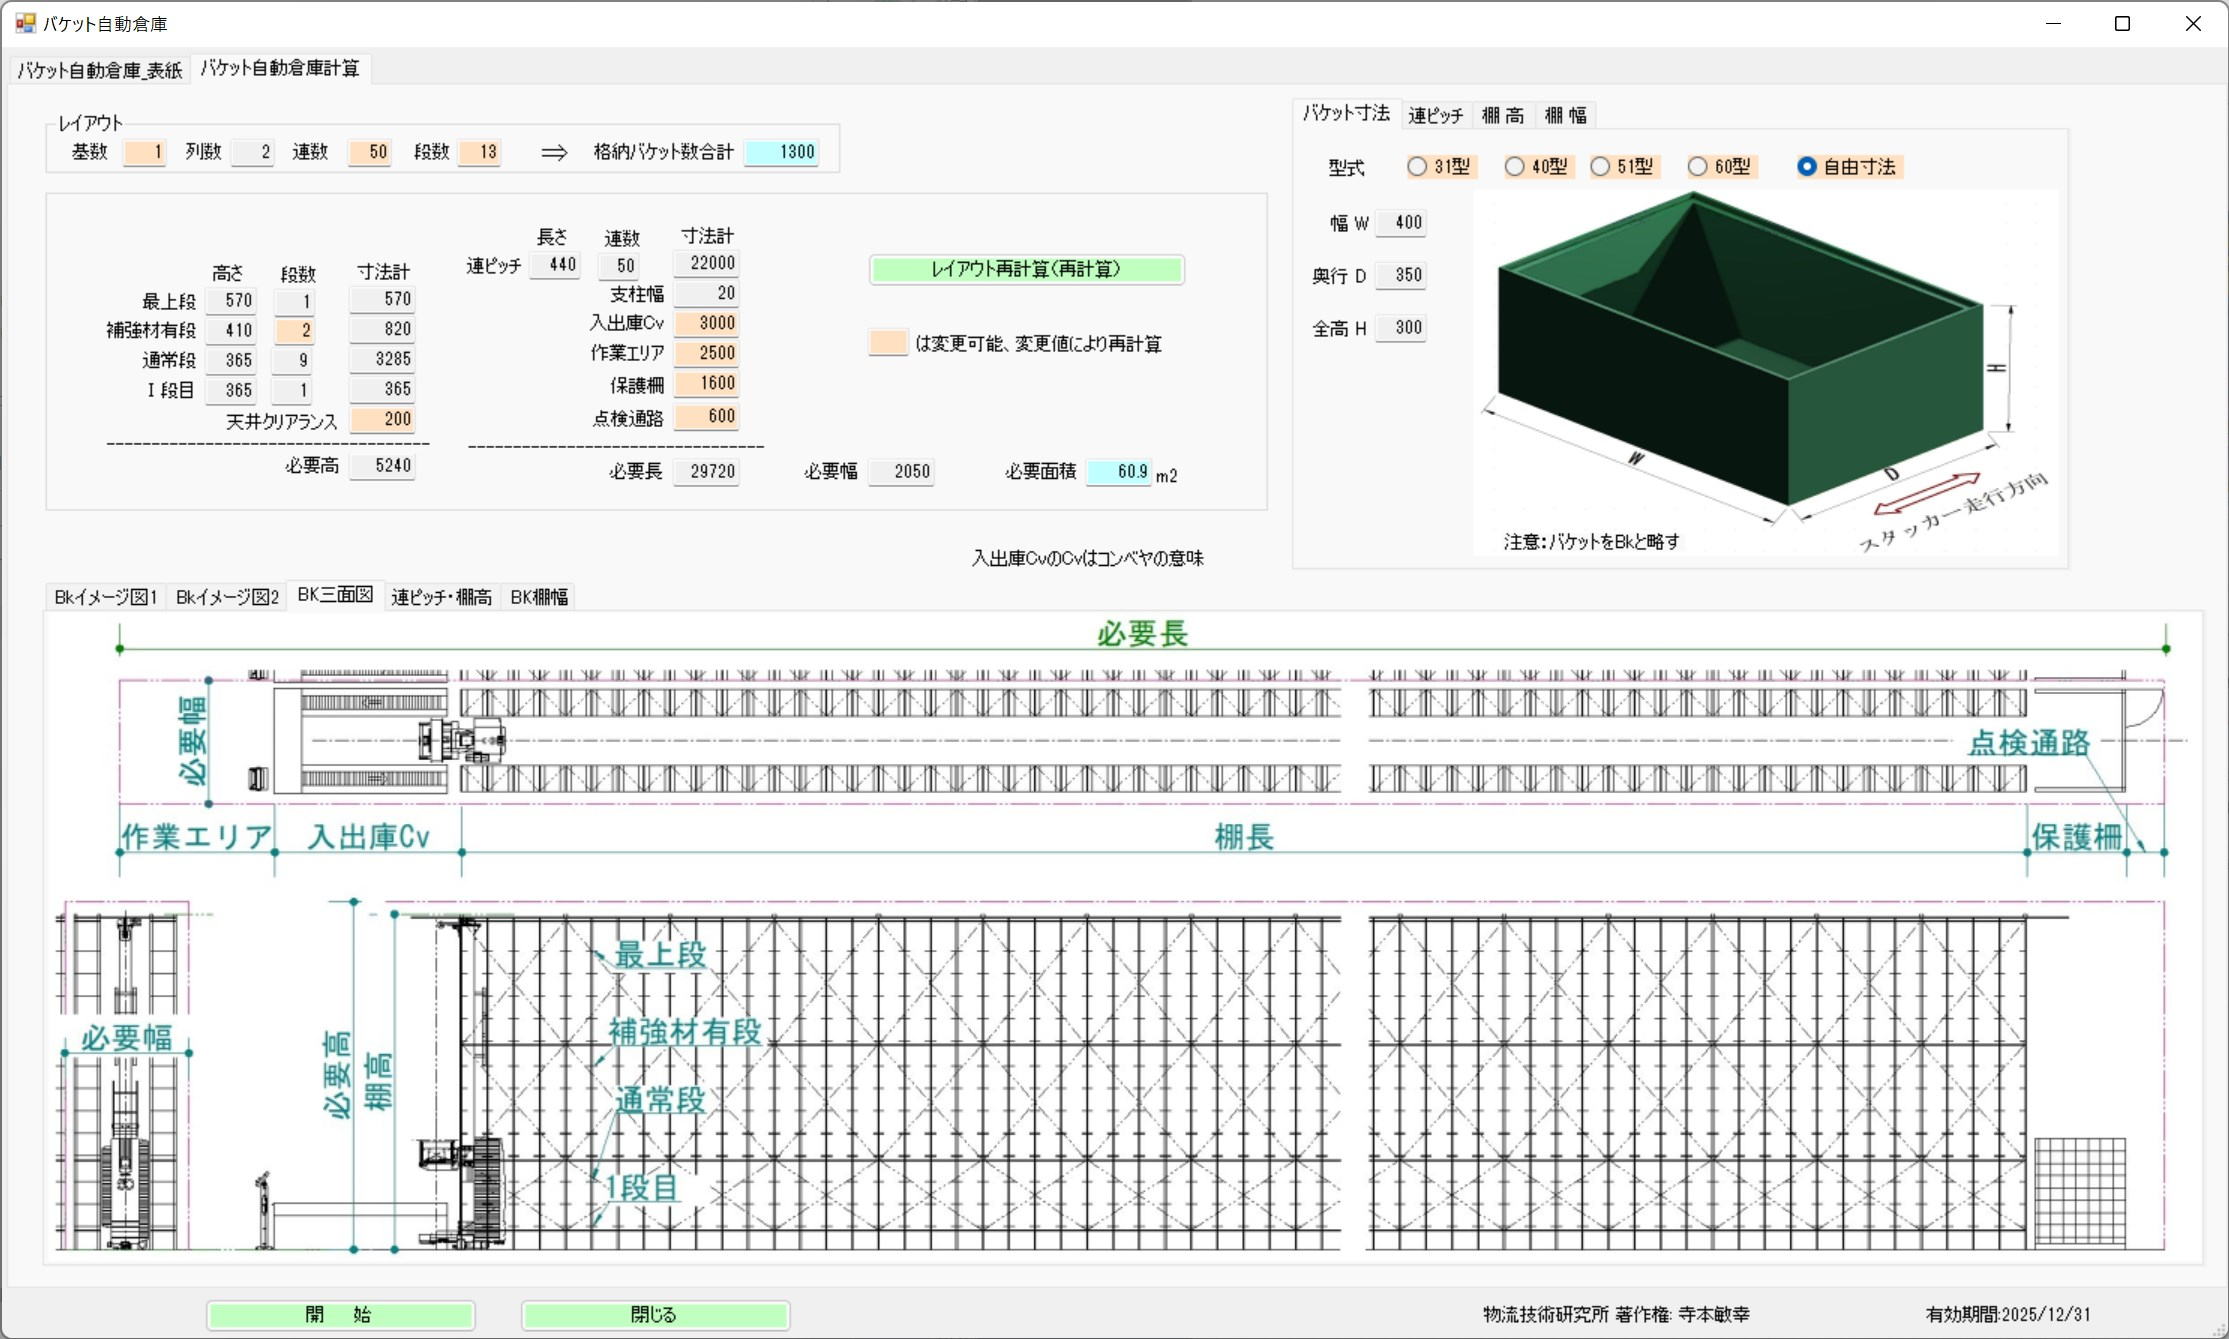Open the 連ピッチ・棚高 drawing tab

click(x=441, y=597)
